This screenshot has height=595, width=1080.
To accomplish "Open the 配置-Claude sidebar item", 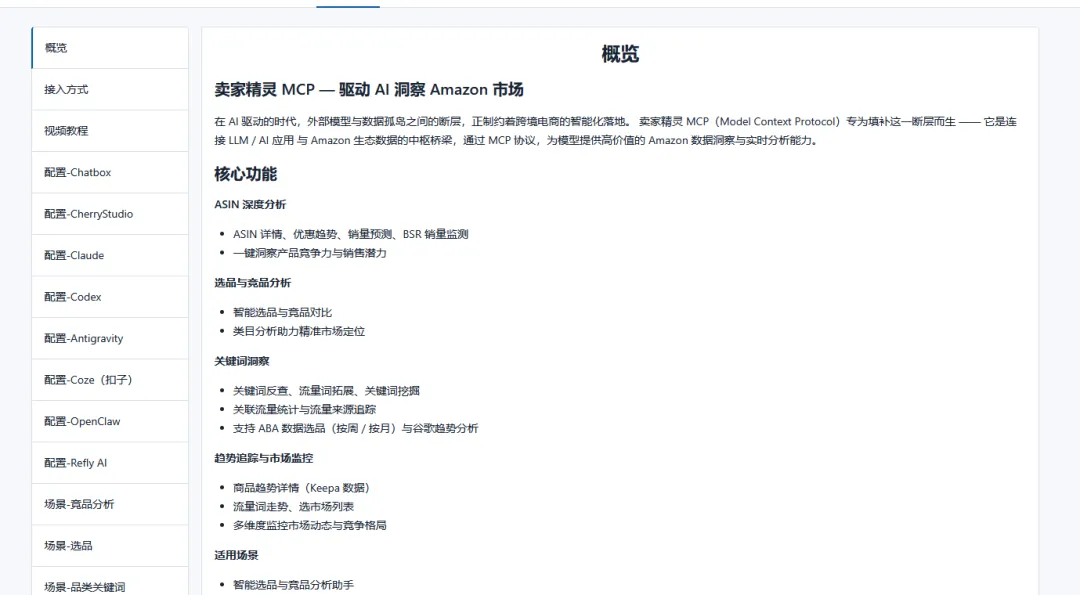I will coord(110,255).
